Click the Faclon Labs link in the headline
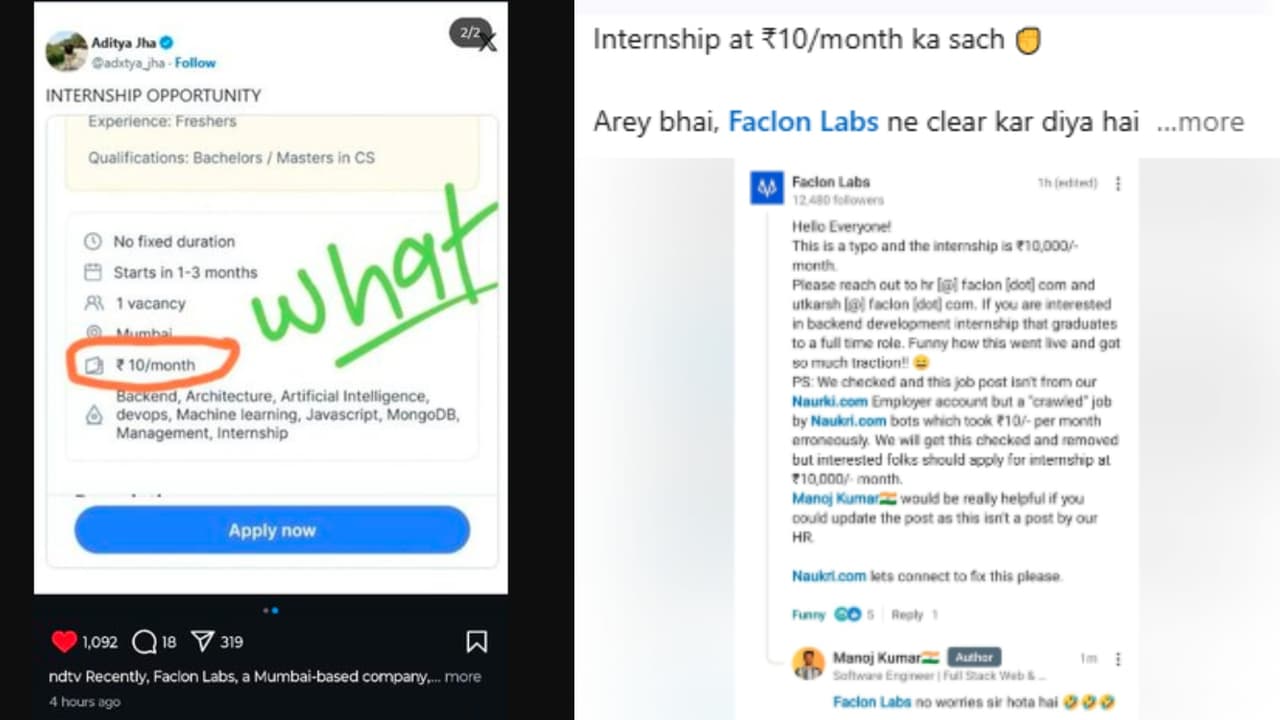Image resolution: width=1280 pixels, height=720 pixels. (803, 121)
